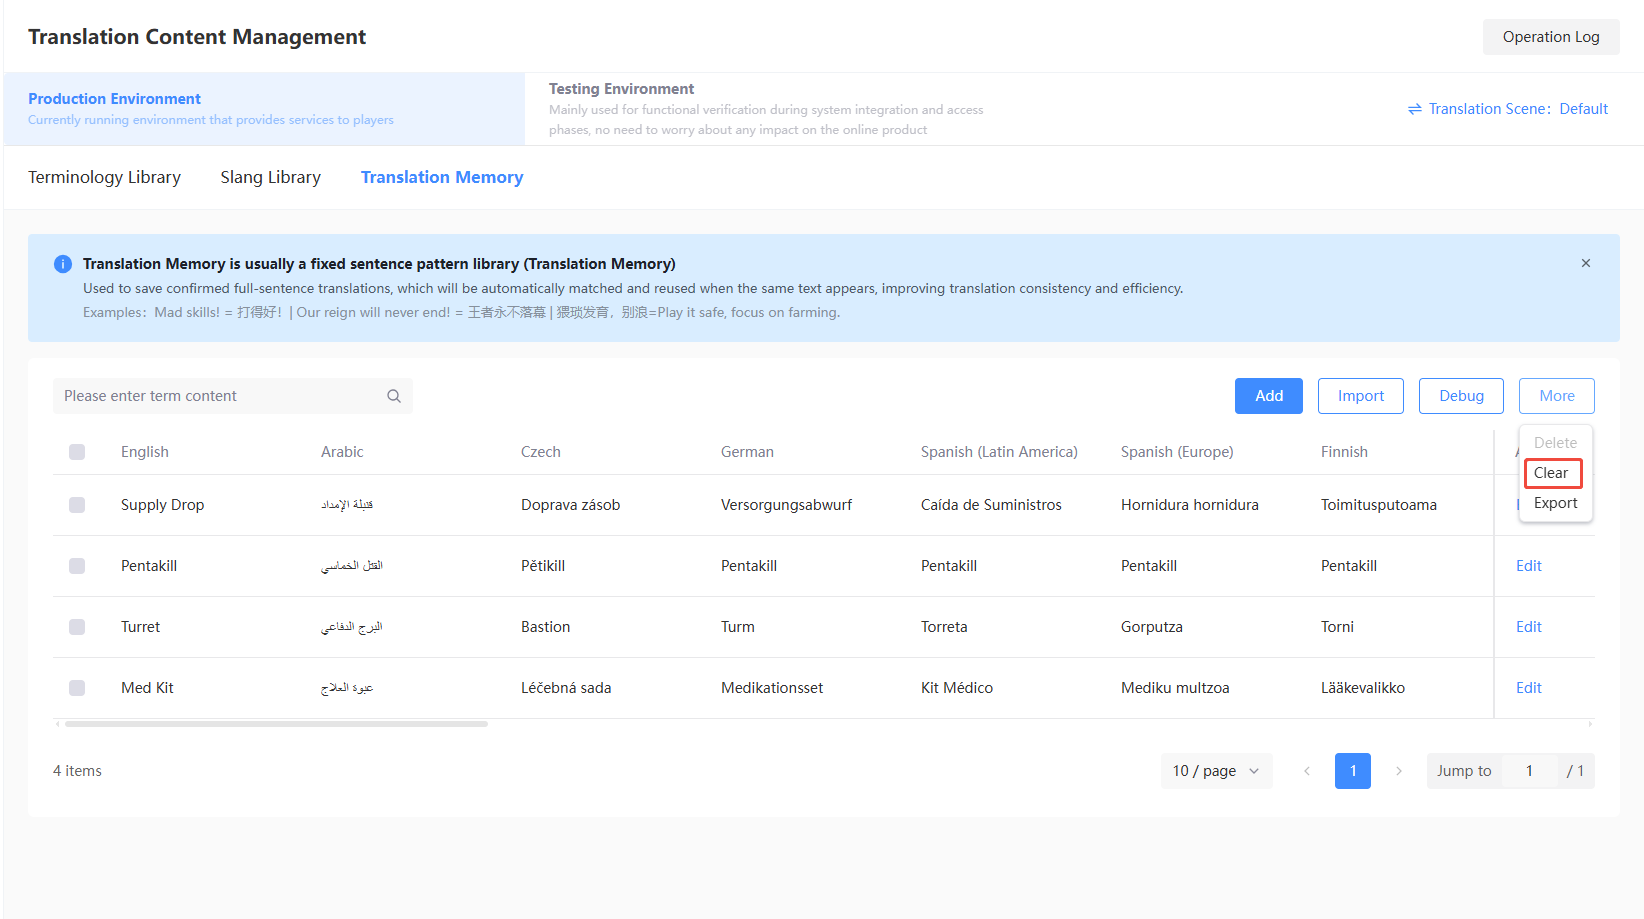Click the Debug button

tap(1461, 396)
